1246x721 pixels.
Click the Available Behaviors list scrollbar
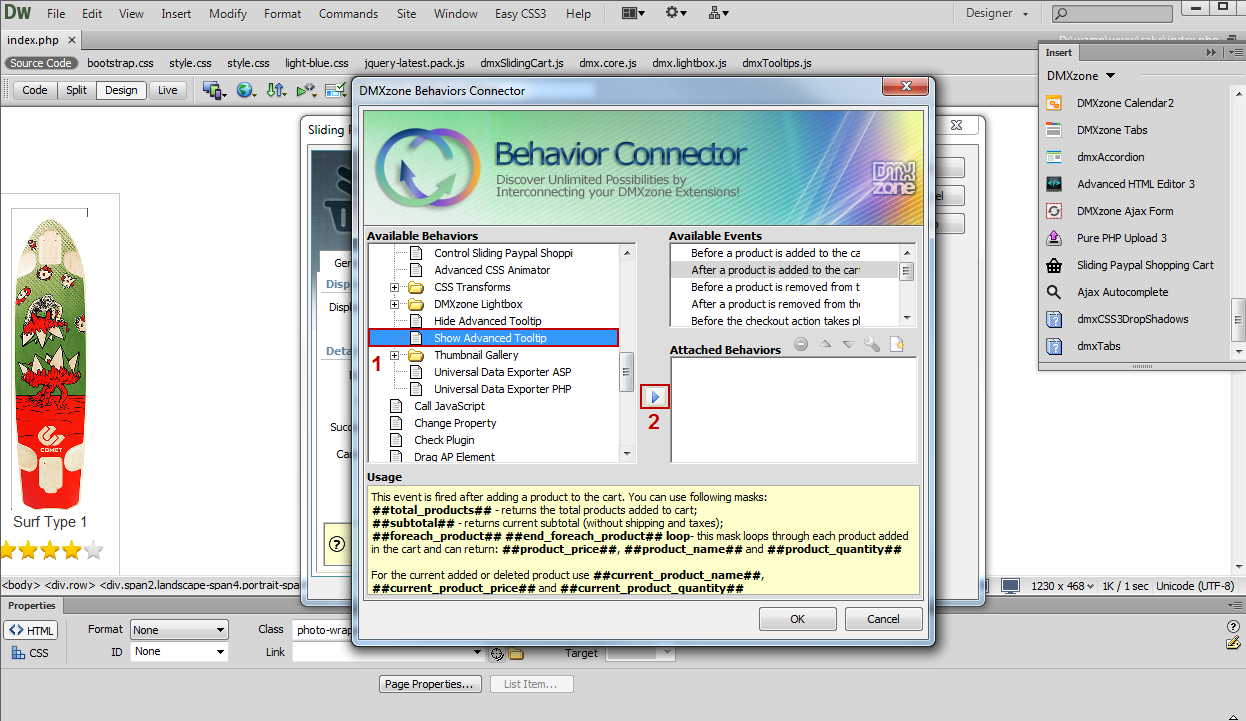627,354
